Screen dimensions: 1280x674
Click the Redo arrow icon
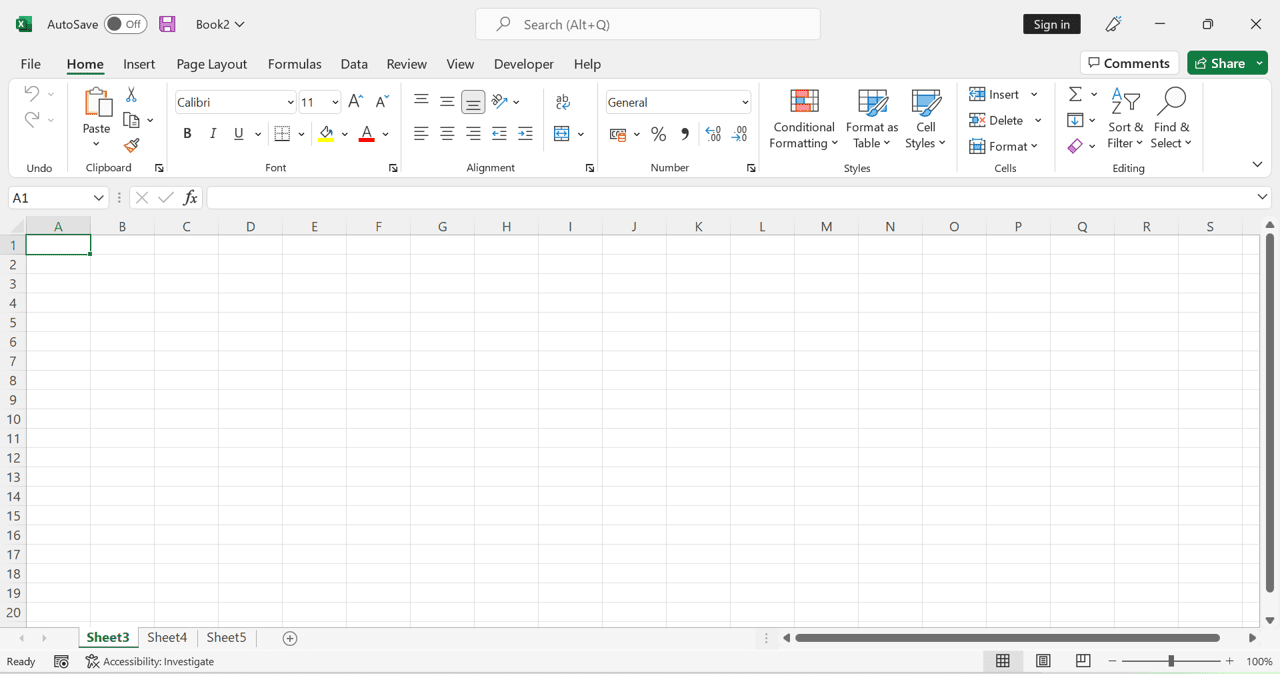tap(32, 119)
